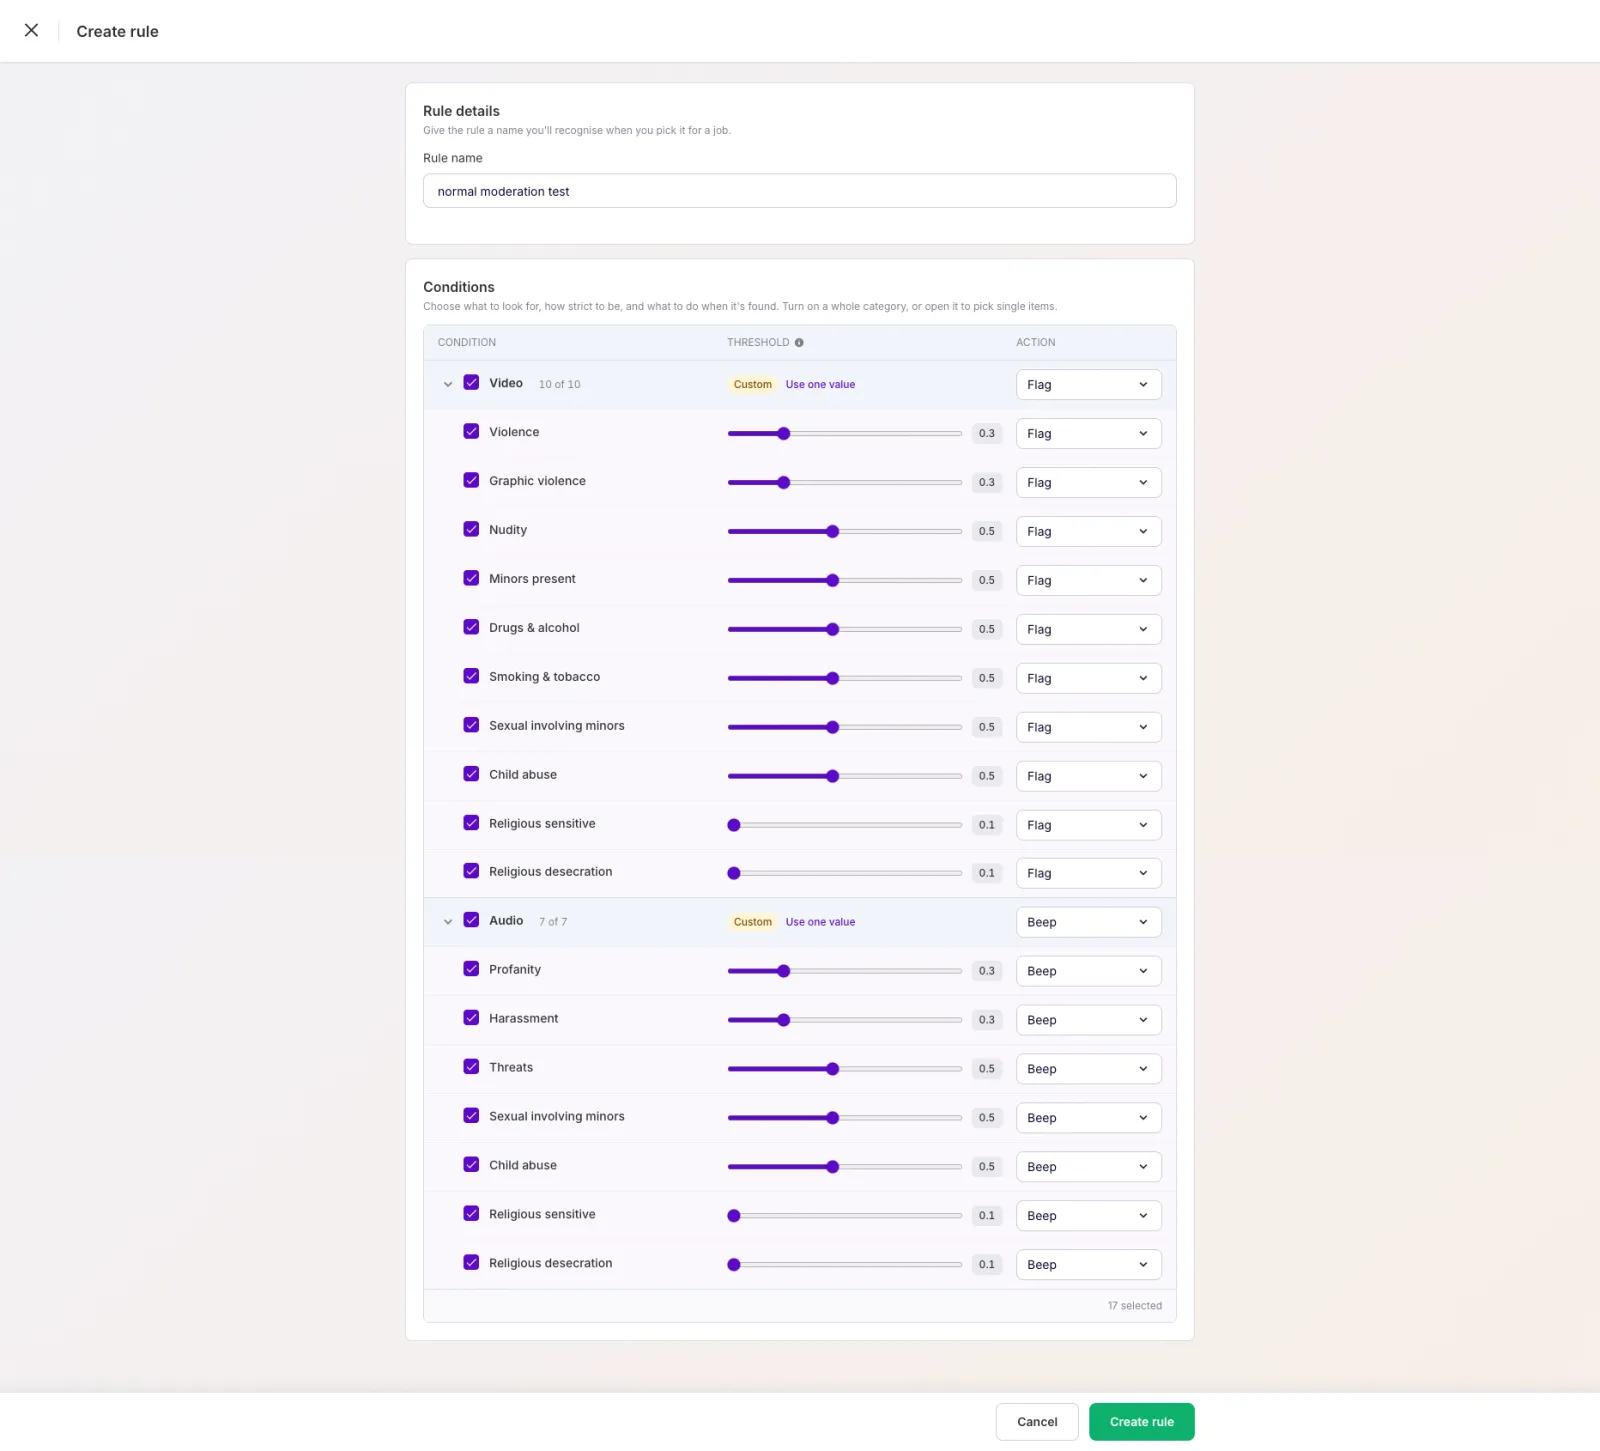This screenshot has height=1451, width=1600.
Task: Adjust the Violence threshold slider
Action: [844, 434]
